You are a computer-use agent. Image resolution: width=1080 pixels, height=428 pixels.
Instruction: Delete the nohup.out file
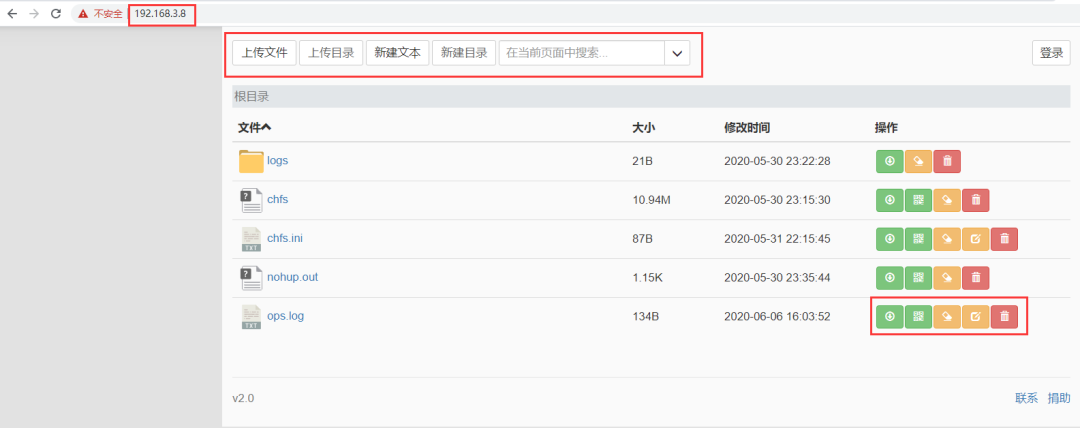[x=976, y=278]
